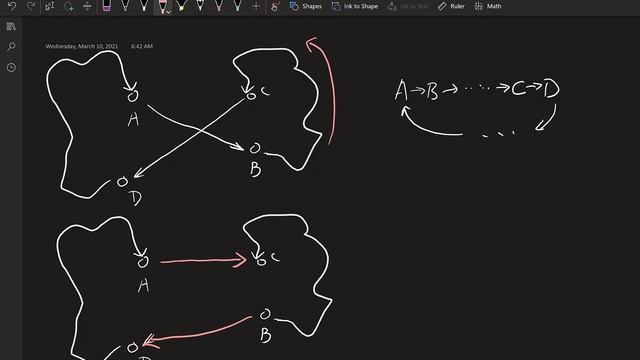Click the page date 'Wednesday, March 10, 2021'
The image size is (640, 360).
82,46
